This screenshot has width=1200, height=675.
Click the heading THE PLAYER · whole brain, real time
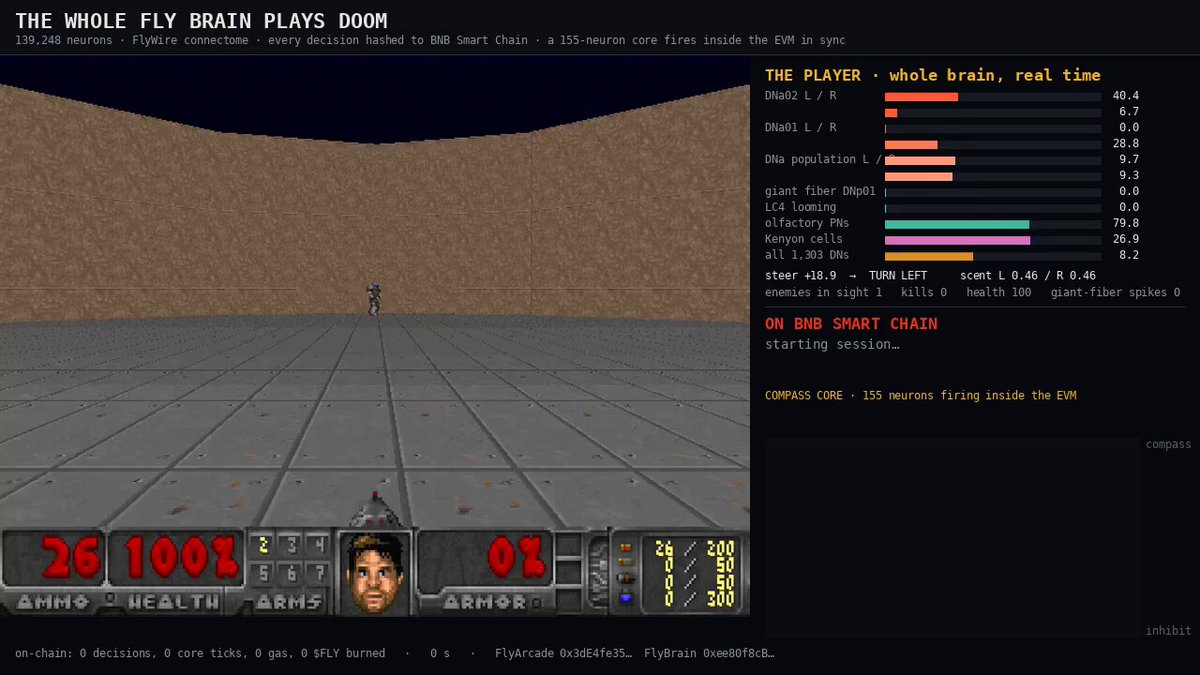[x=933, y=75]
